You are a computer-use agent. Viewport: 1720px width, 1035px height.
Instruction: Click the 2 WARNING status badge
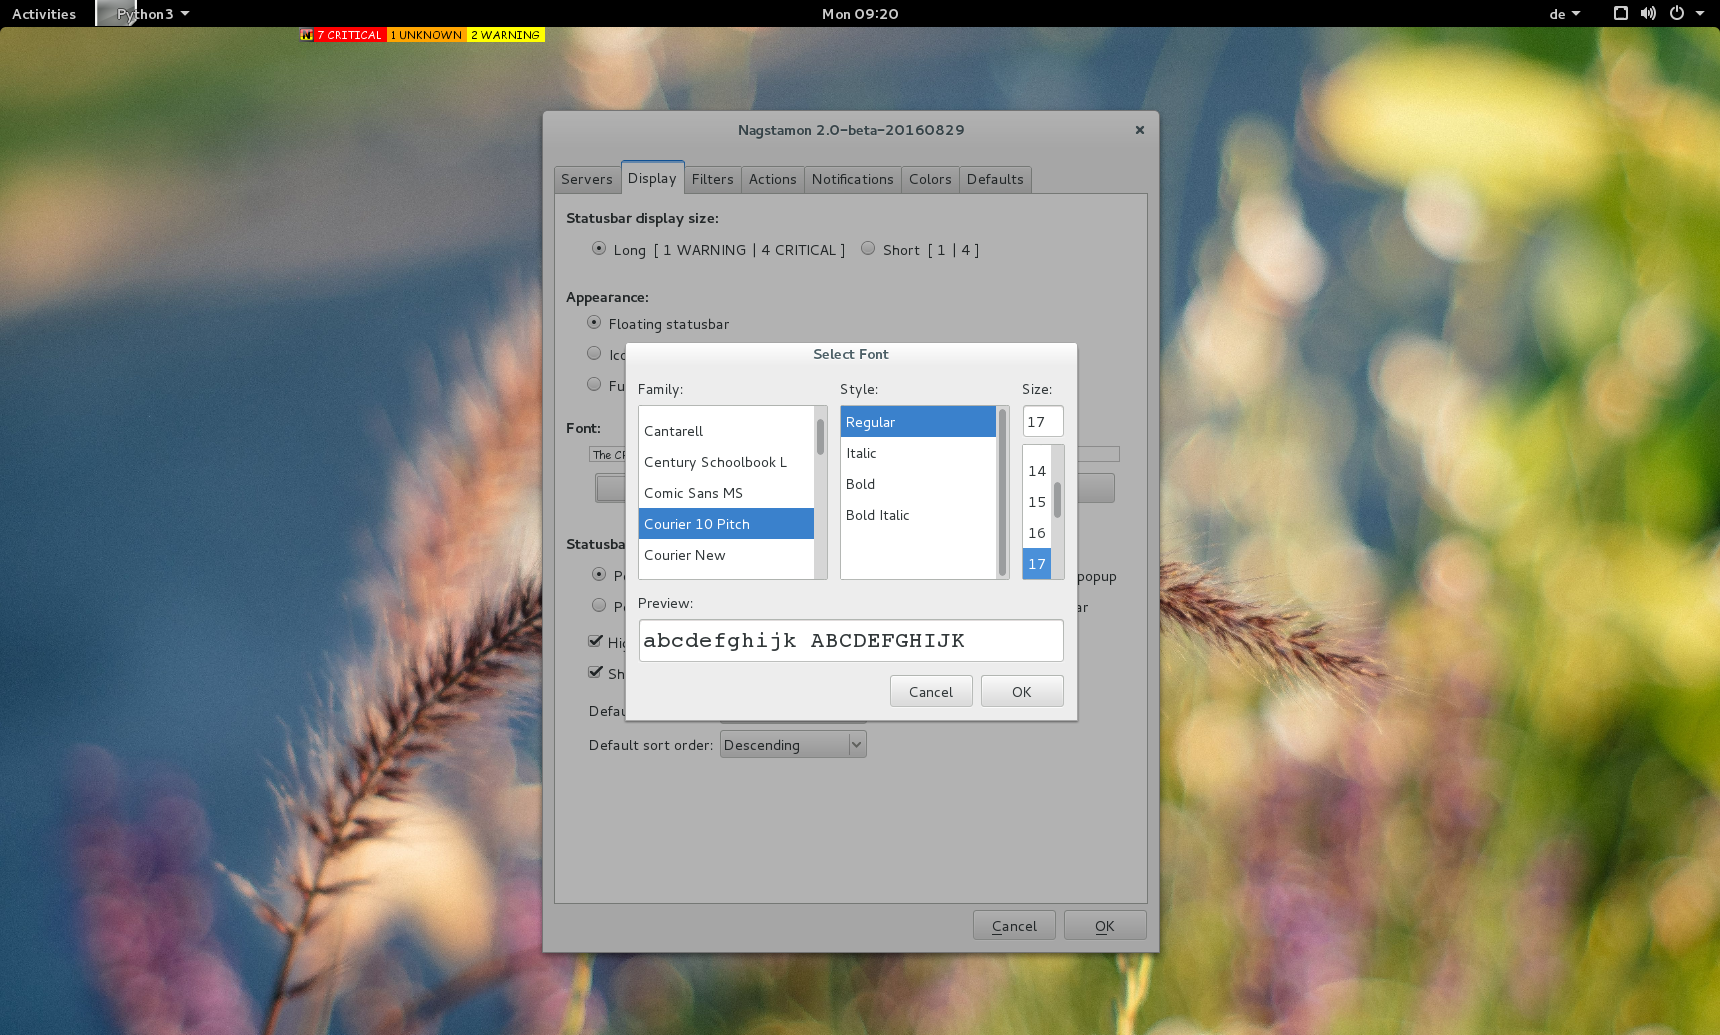coord(505,35)
